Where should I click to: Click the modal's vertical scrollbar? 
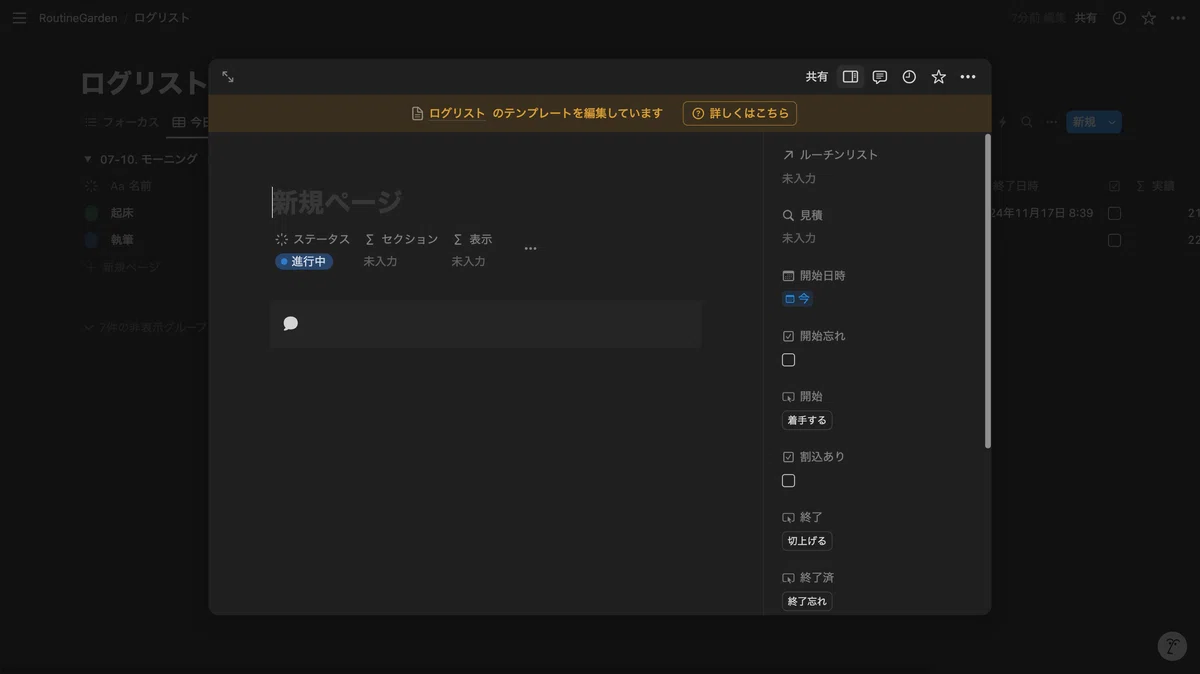[x=988, y=290]
